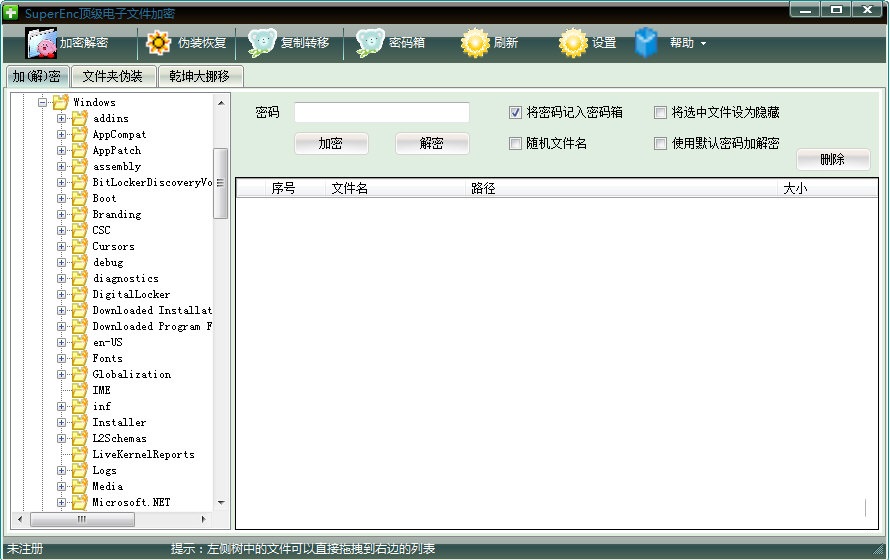The height and width of the screenshot is (560, 890).
Task: Enable 将选中文件设为隐藏 checkbox
Action: coord(660,113)
